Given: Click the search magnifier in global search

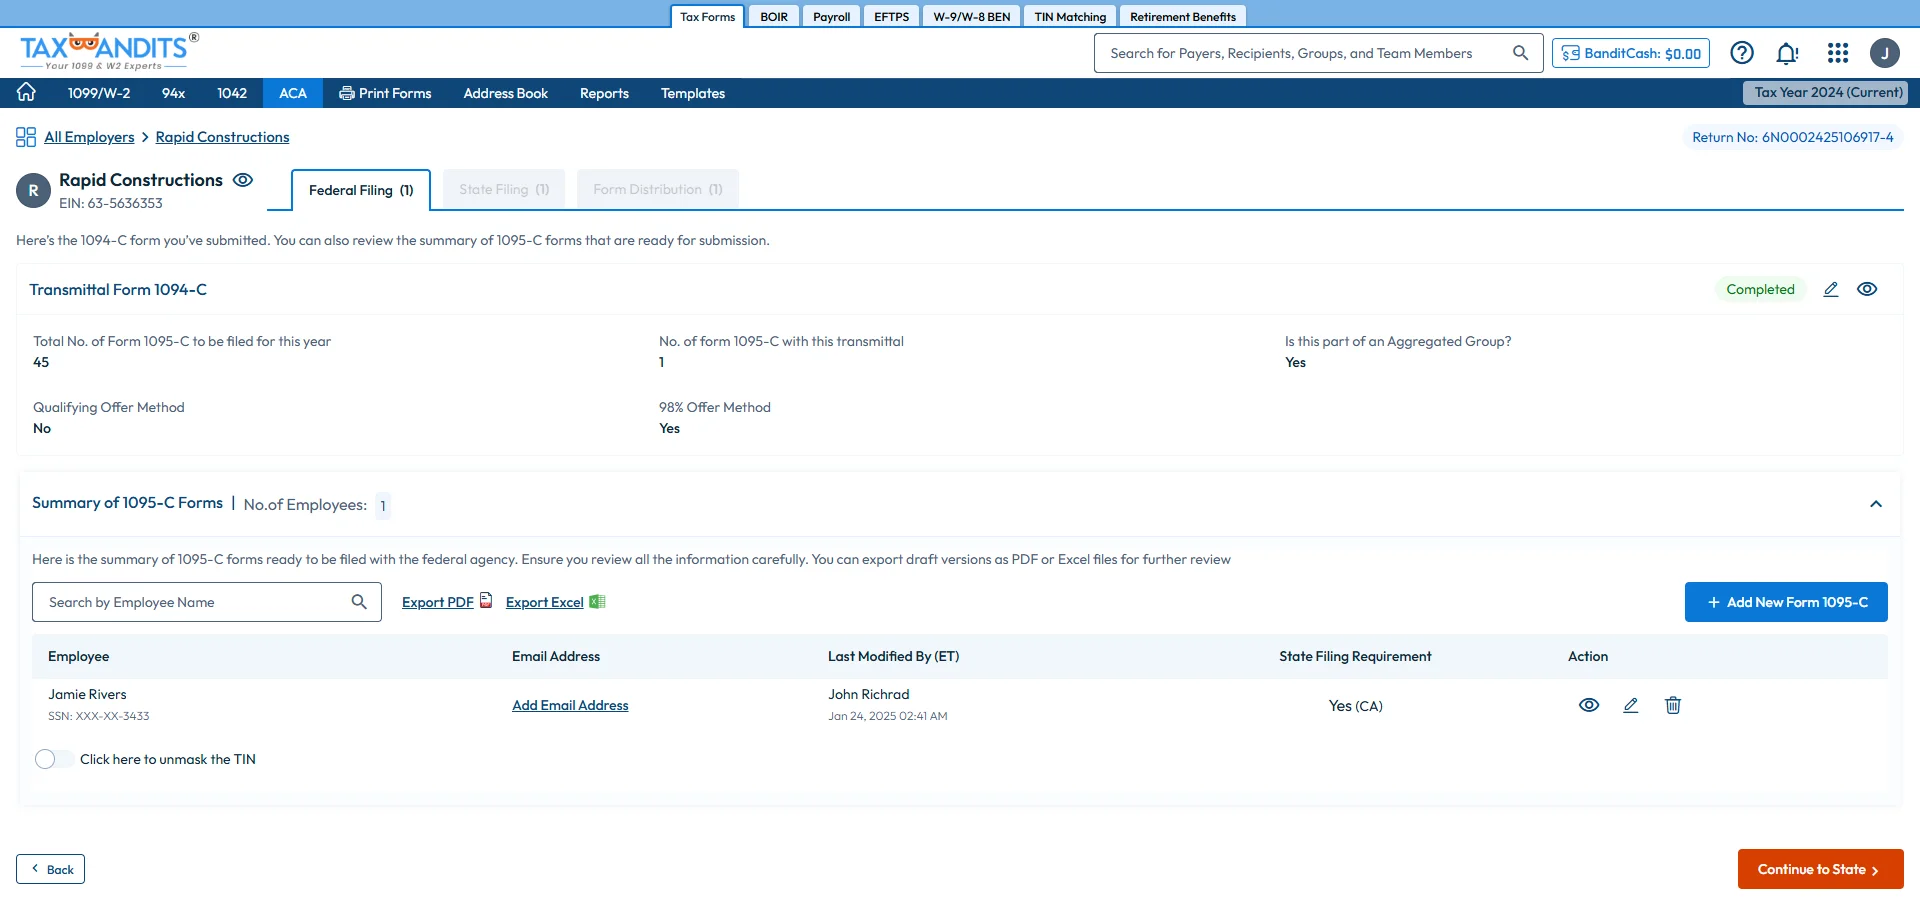Looking at the screenshot, I should [1520, 53].
